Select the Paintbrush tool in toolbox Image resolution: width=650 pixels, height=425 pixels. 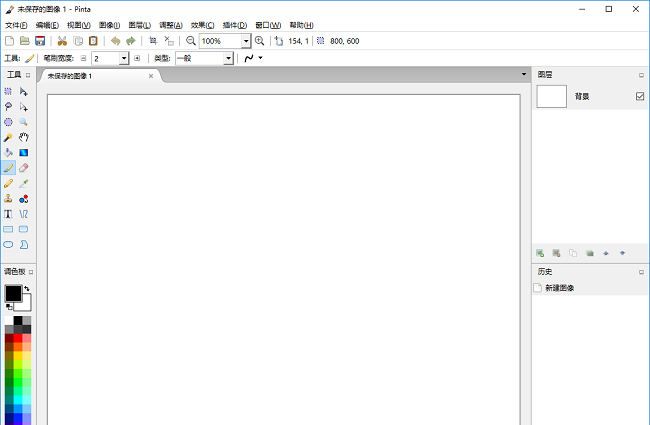click(9, 168)
